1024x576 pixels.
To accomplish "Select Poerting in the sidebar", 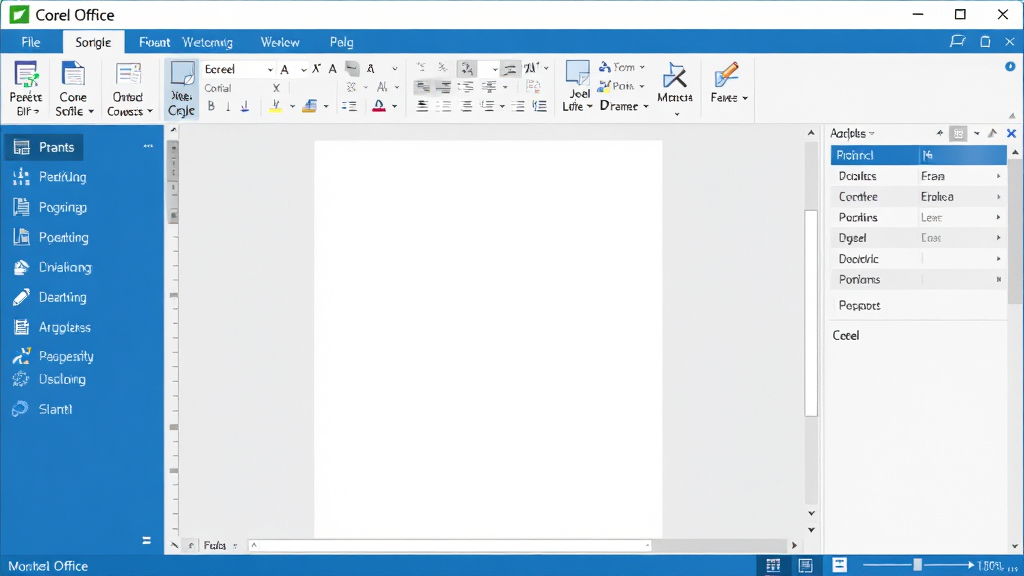I will coord(50,237).
